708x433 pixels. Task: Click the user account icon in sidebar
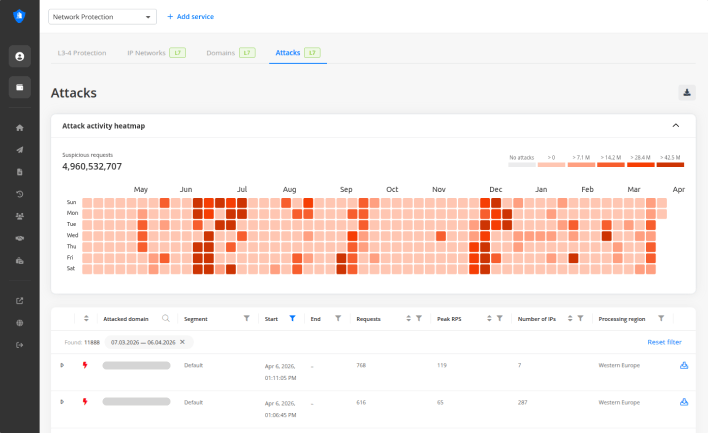click(20, 56)
